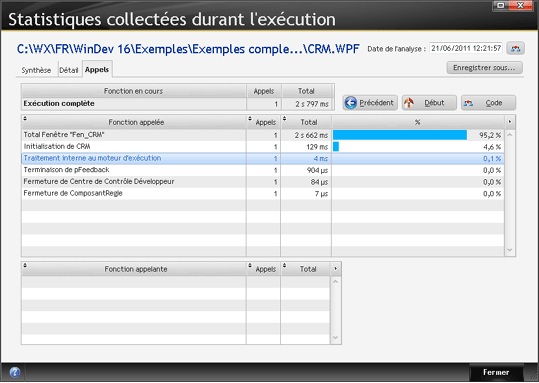The width and height of the screenshot is (539, 383).
Task: Switch to the Synthèse tab
Action: tap(36, 70)
